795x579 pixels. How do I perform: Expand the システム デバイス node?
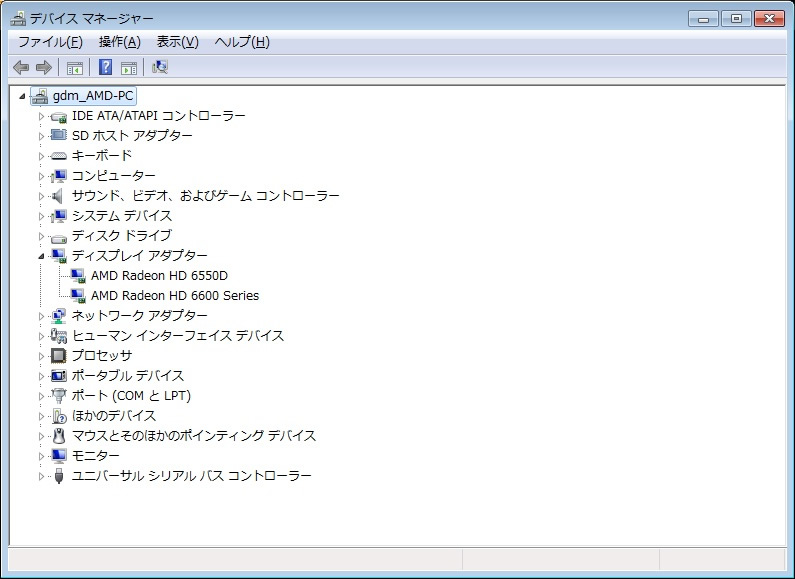click(42, 216)
